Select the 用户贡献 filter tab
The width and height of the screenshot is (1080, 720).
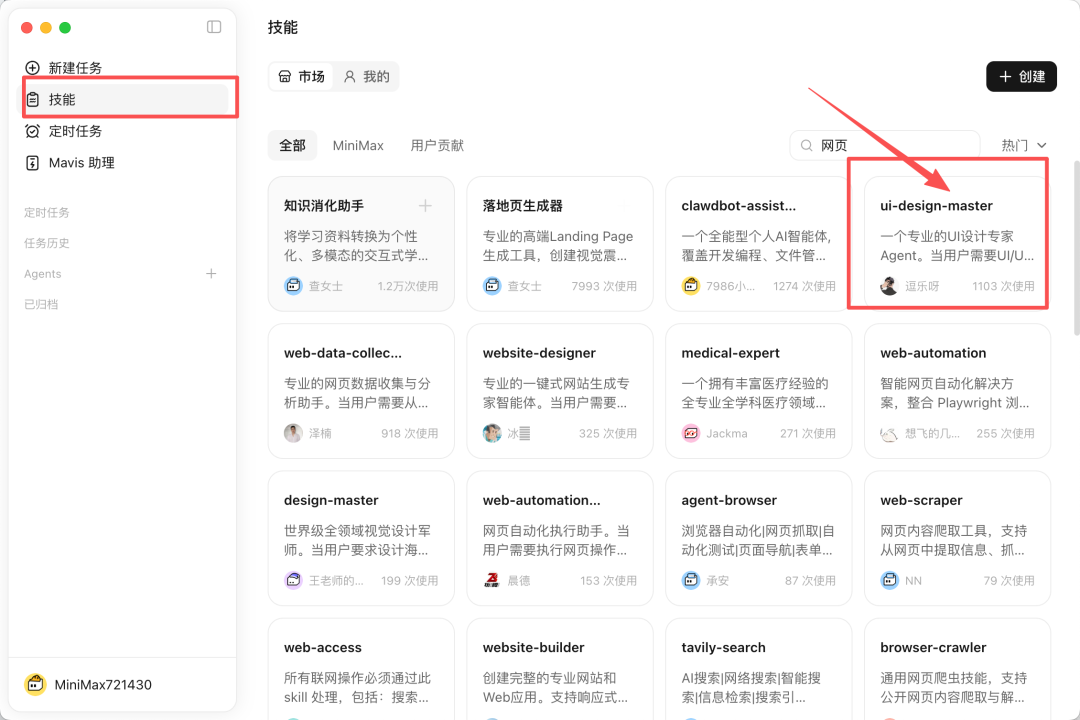(437, 145)
